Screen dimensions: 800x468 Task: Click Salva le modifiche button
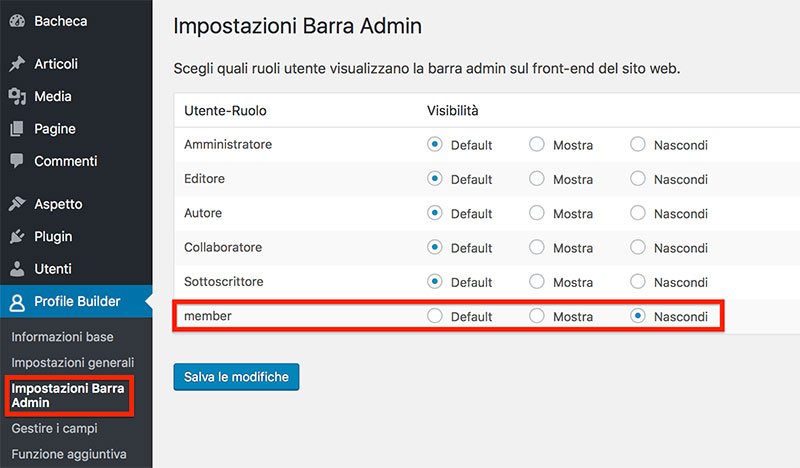[x=236, y=377]
